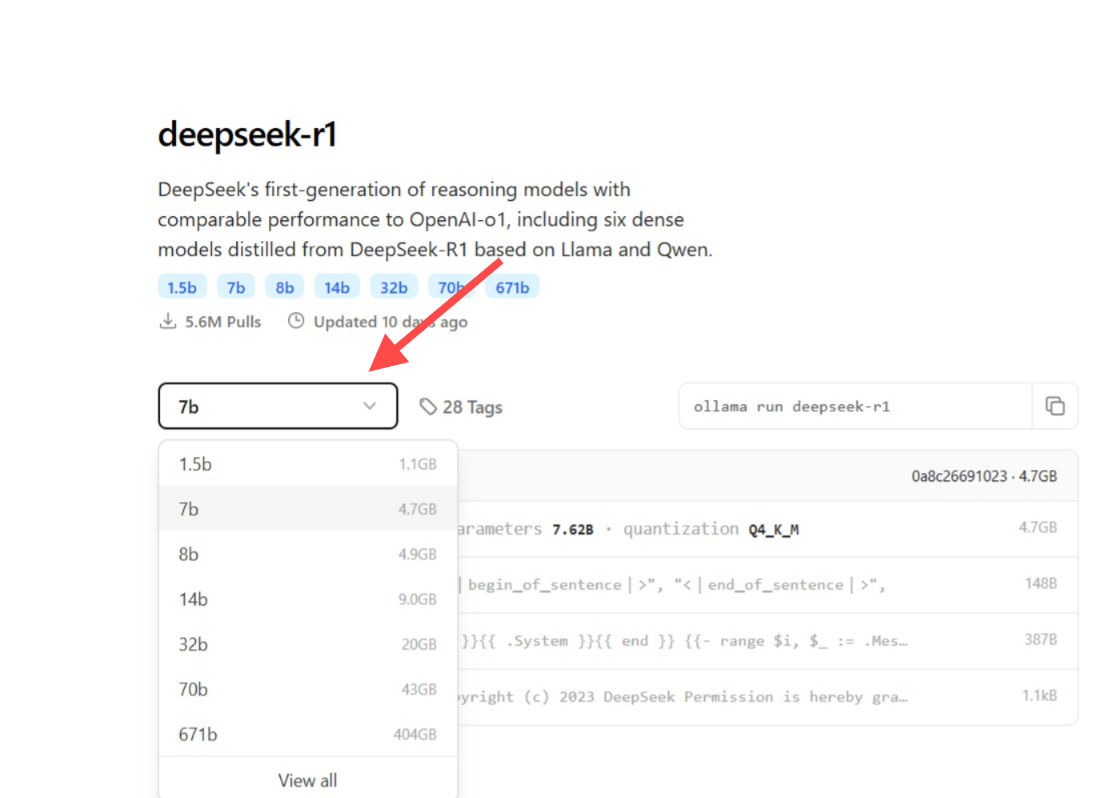
Task: Select the 32b 20GB option
Action: pyautogui.click(x=307, y=644)
